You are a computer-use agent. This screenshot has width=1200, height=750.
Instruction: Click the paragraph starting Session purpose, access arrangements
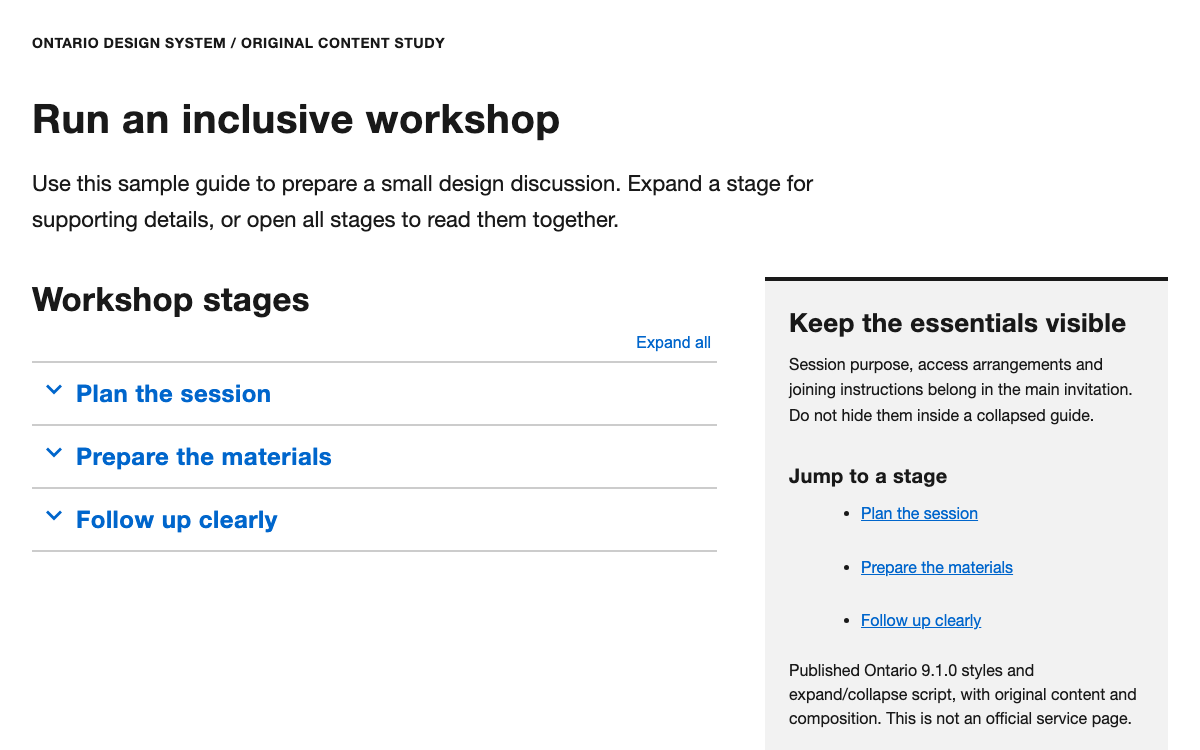961,390
